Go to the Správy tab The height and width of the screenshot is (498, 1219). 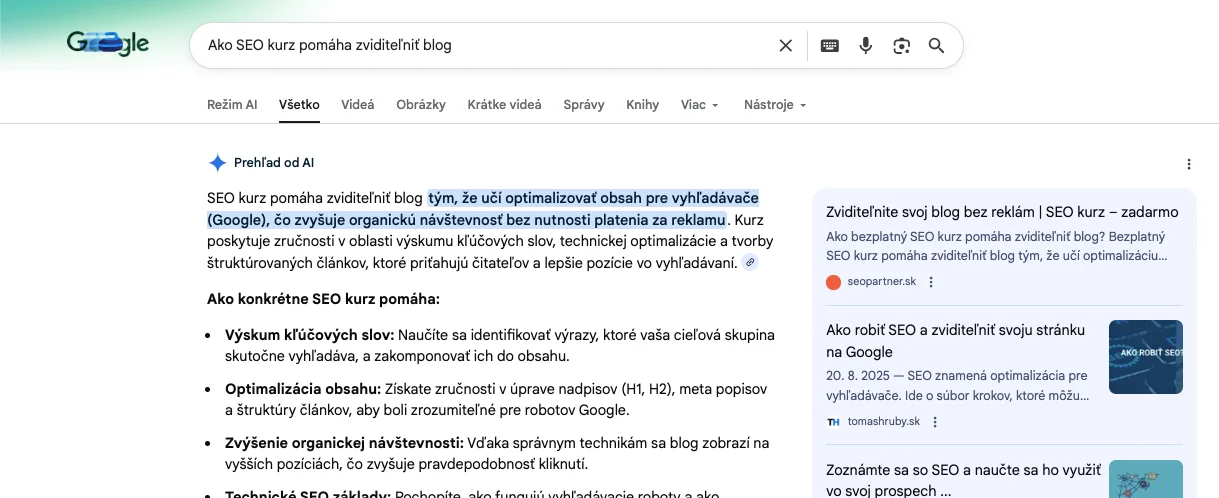click(x=584, y=105)
